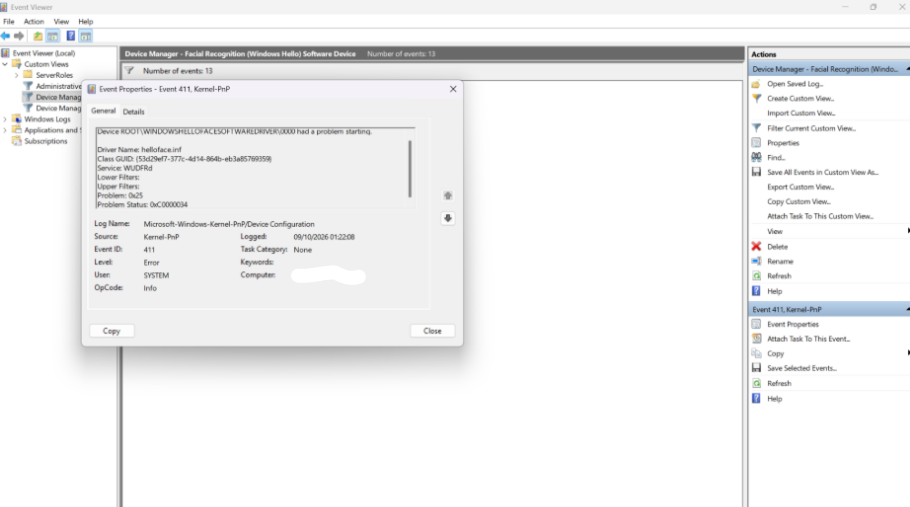Viewport: 910px width, 507px height.
Task: Open the File menu
Action: tap(9, 21)
